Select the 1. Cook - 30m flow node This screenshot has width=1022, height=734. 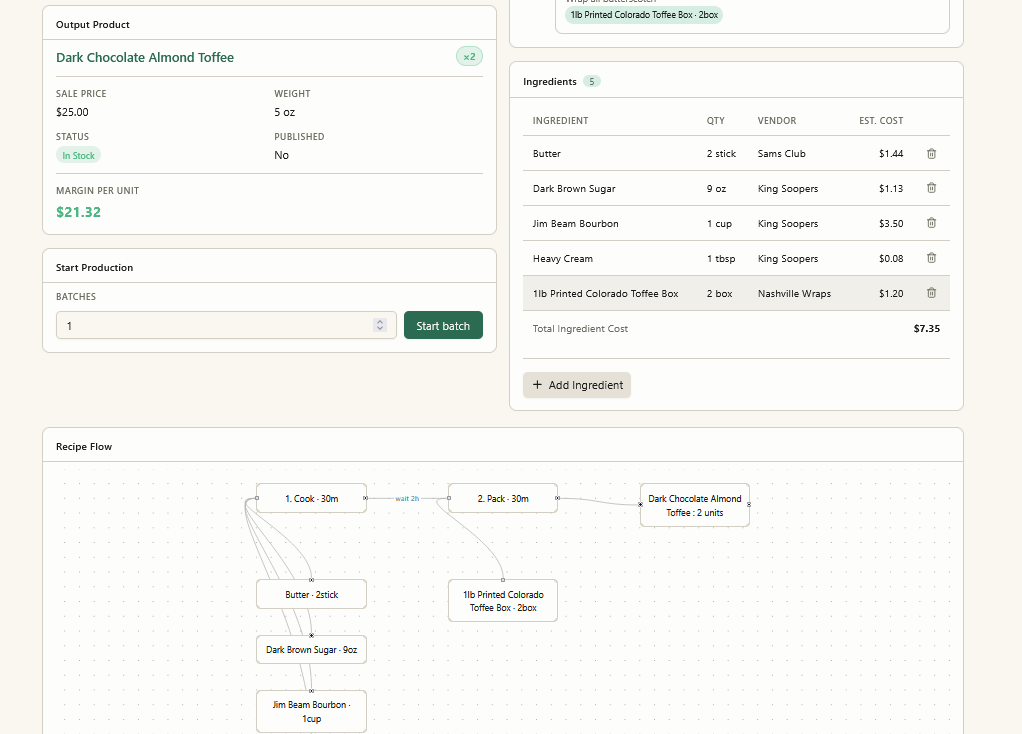click(x=312, y=498)
